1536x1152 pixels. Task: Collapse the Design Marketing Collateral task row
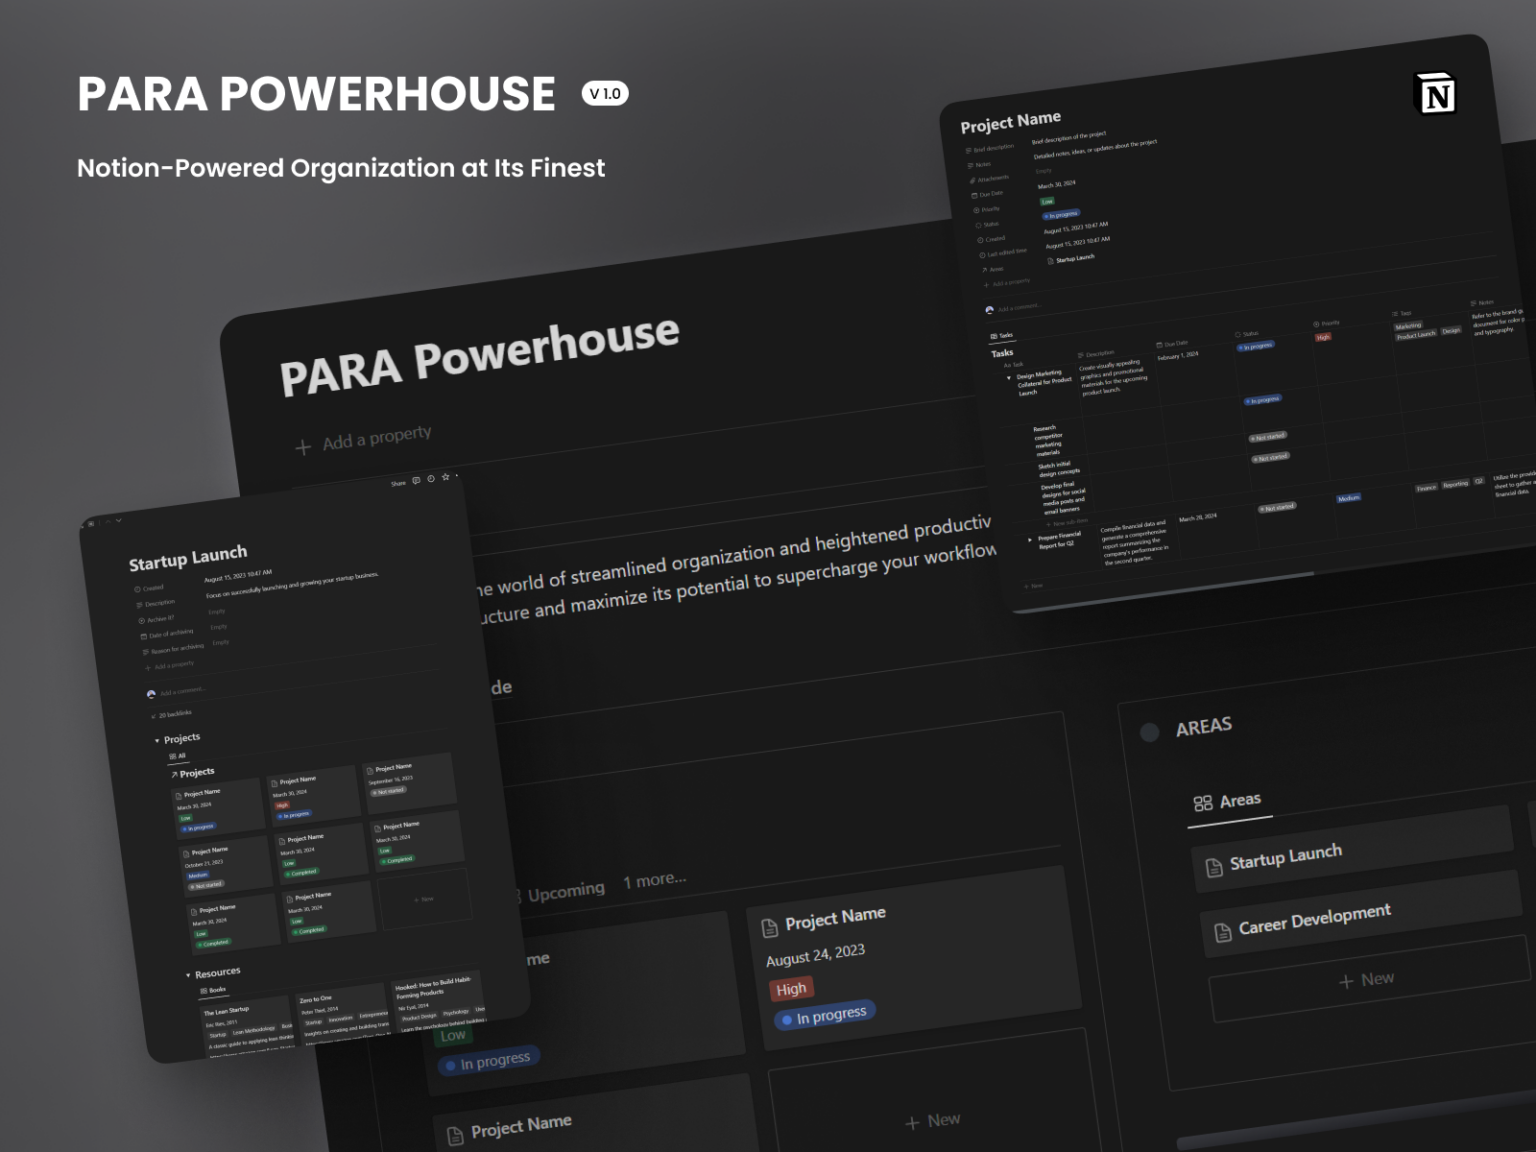(x=1008, y=378)
